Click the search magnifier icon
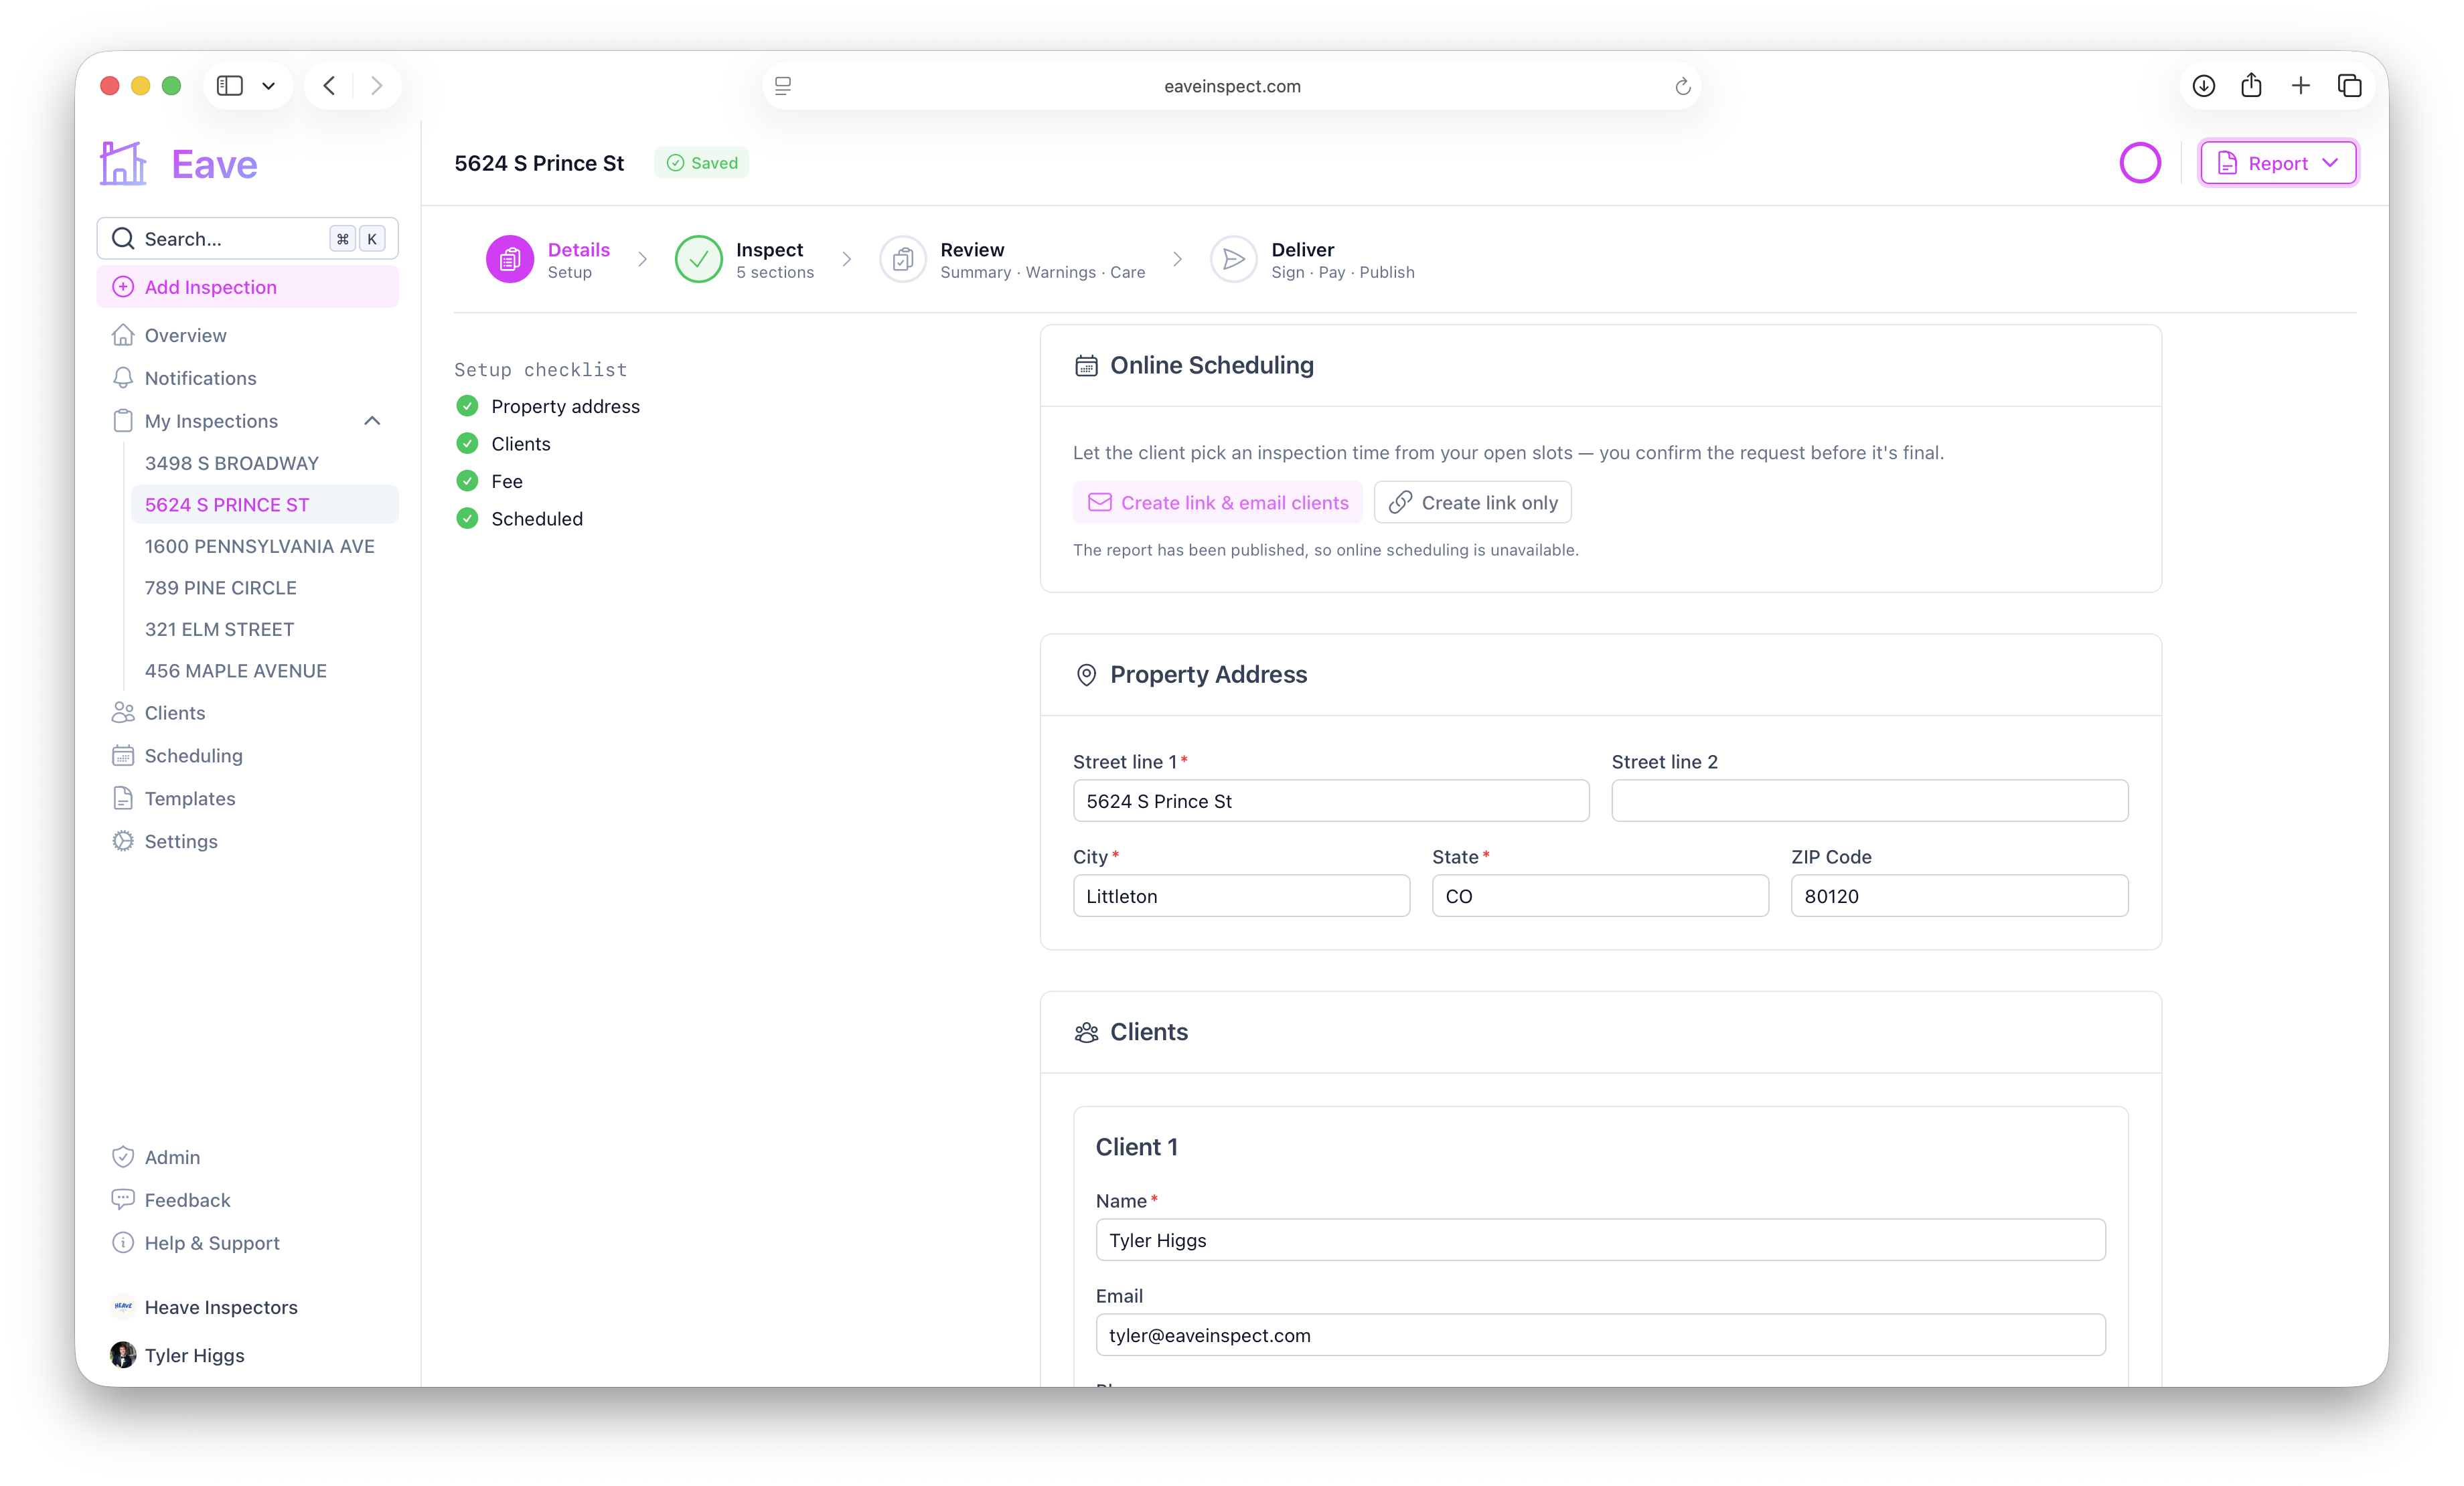 point(123,238)
